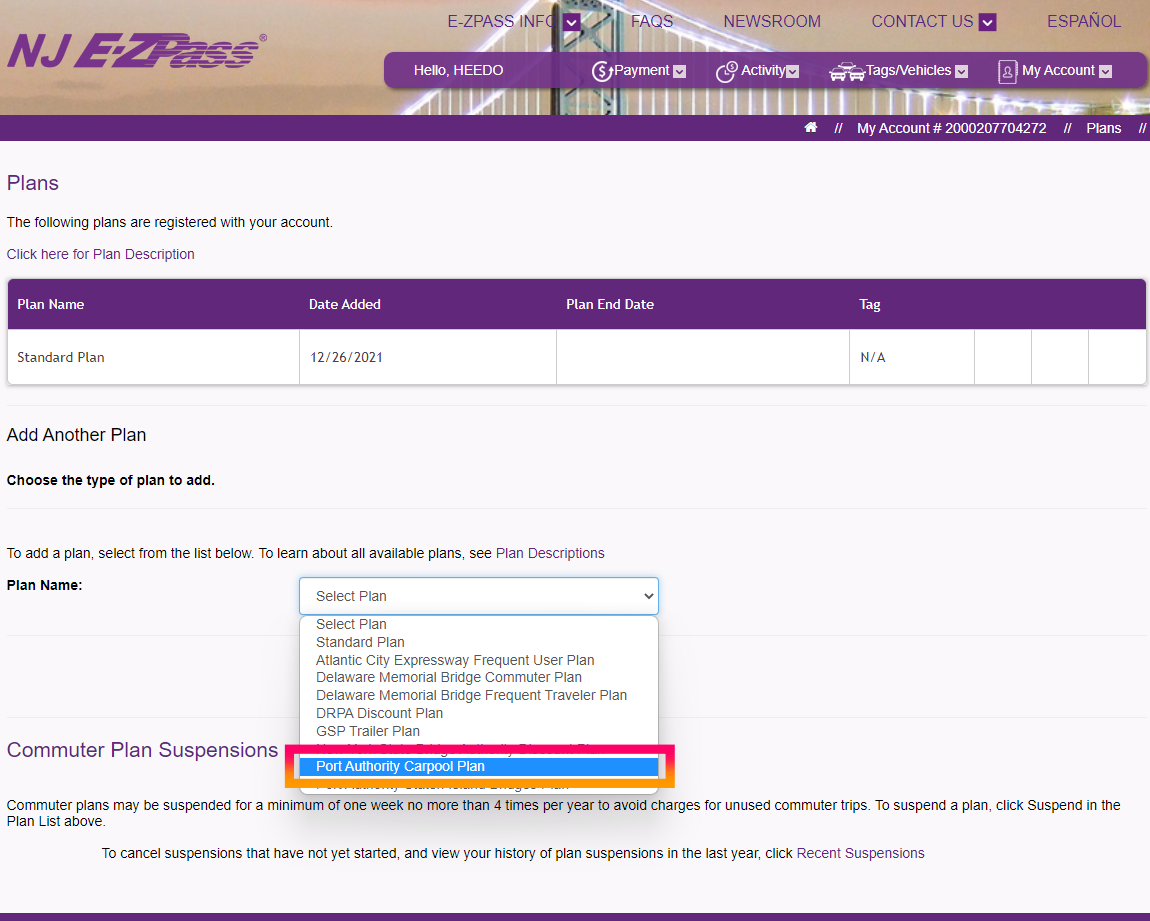This screenshot has width=1150, height=921.
Task: Click CONTACT US menu item
Action: click(922, 21)
